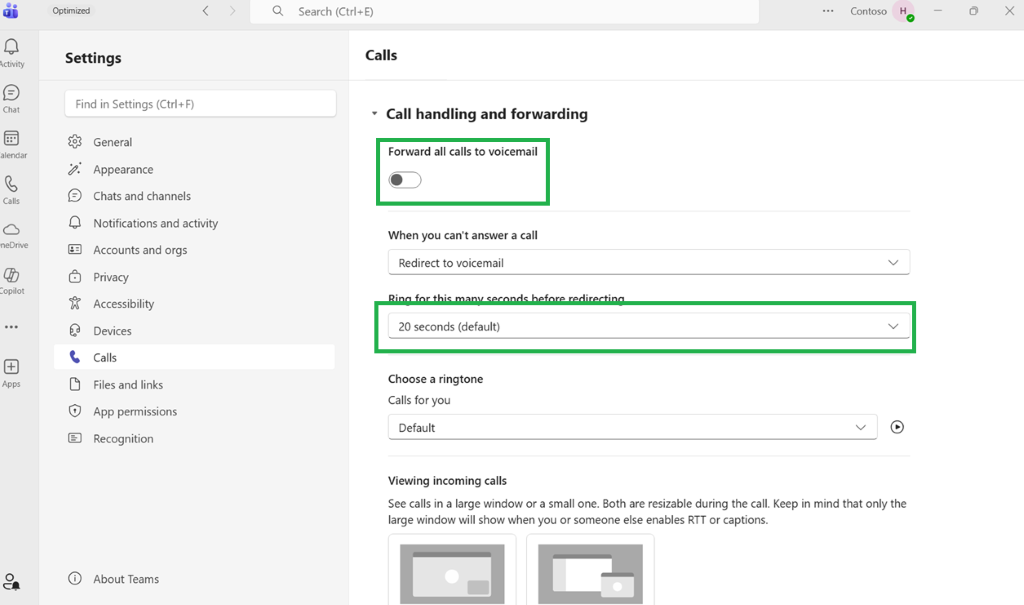Click the search magnifier icon
This screenshot has height=605, width=1024.
pyautogui.click(x=278, y=11)
